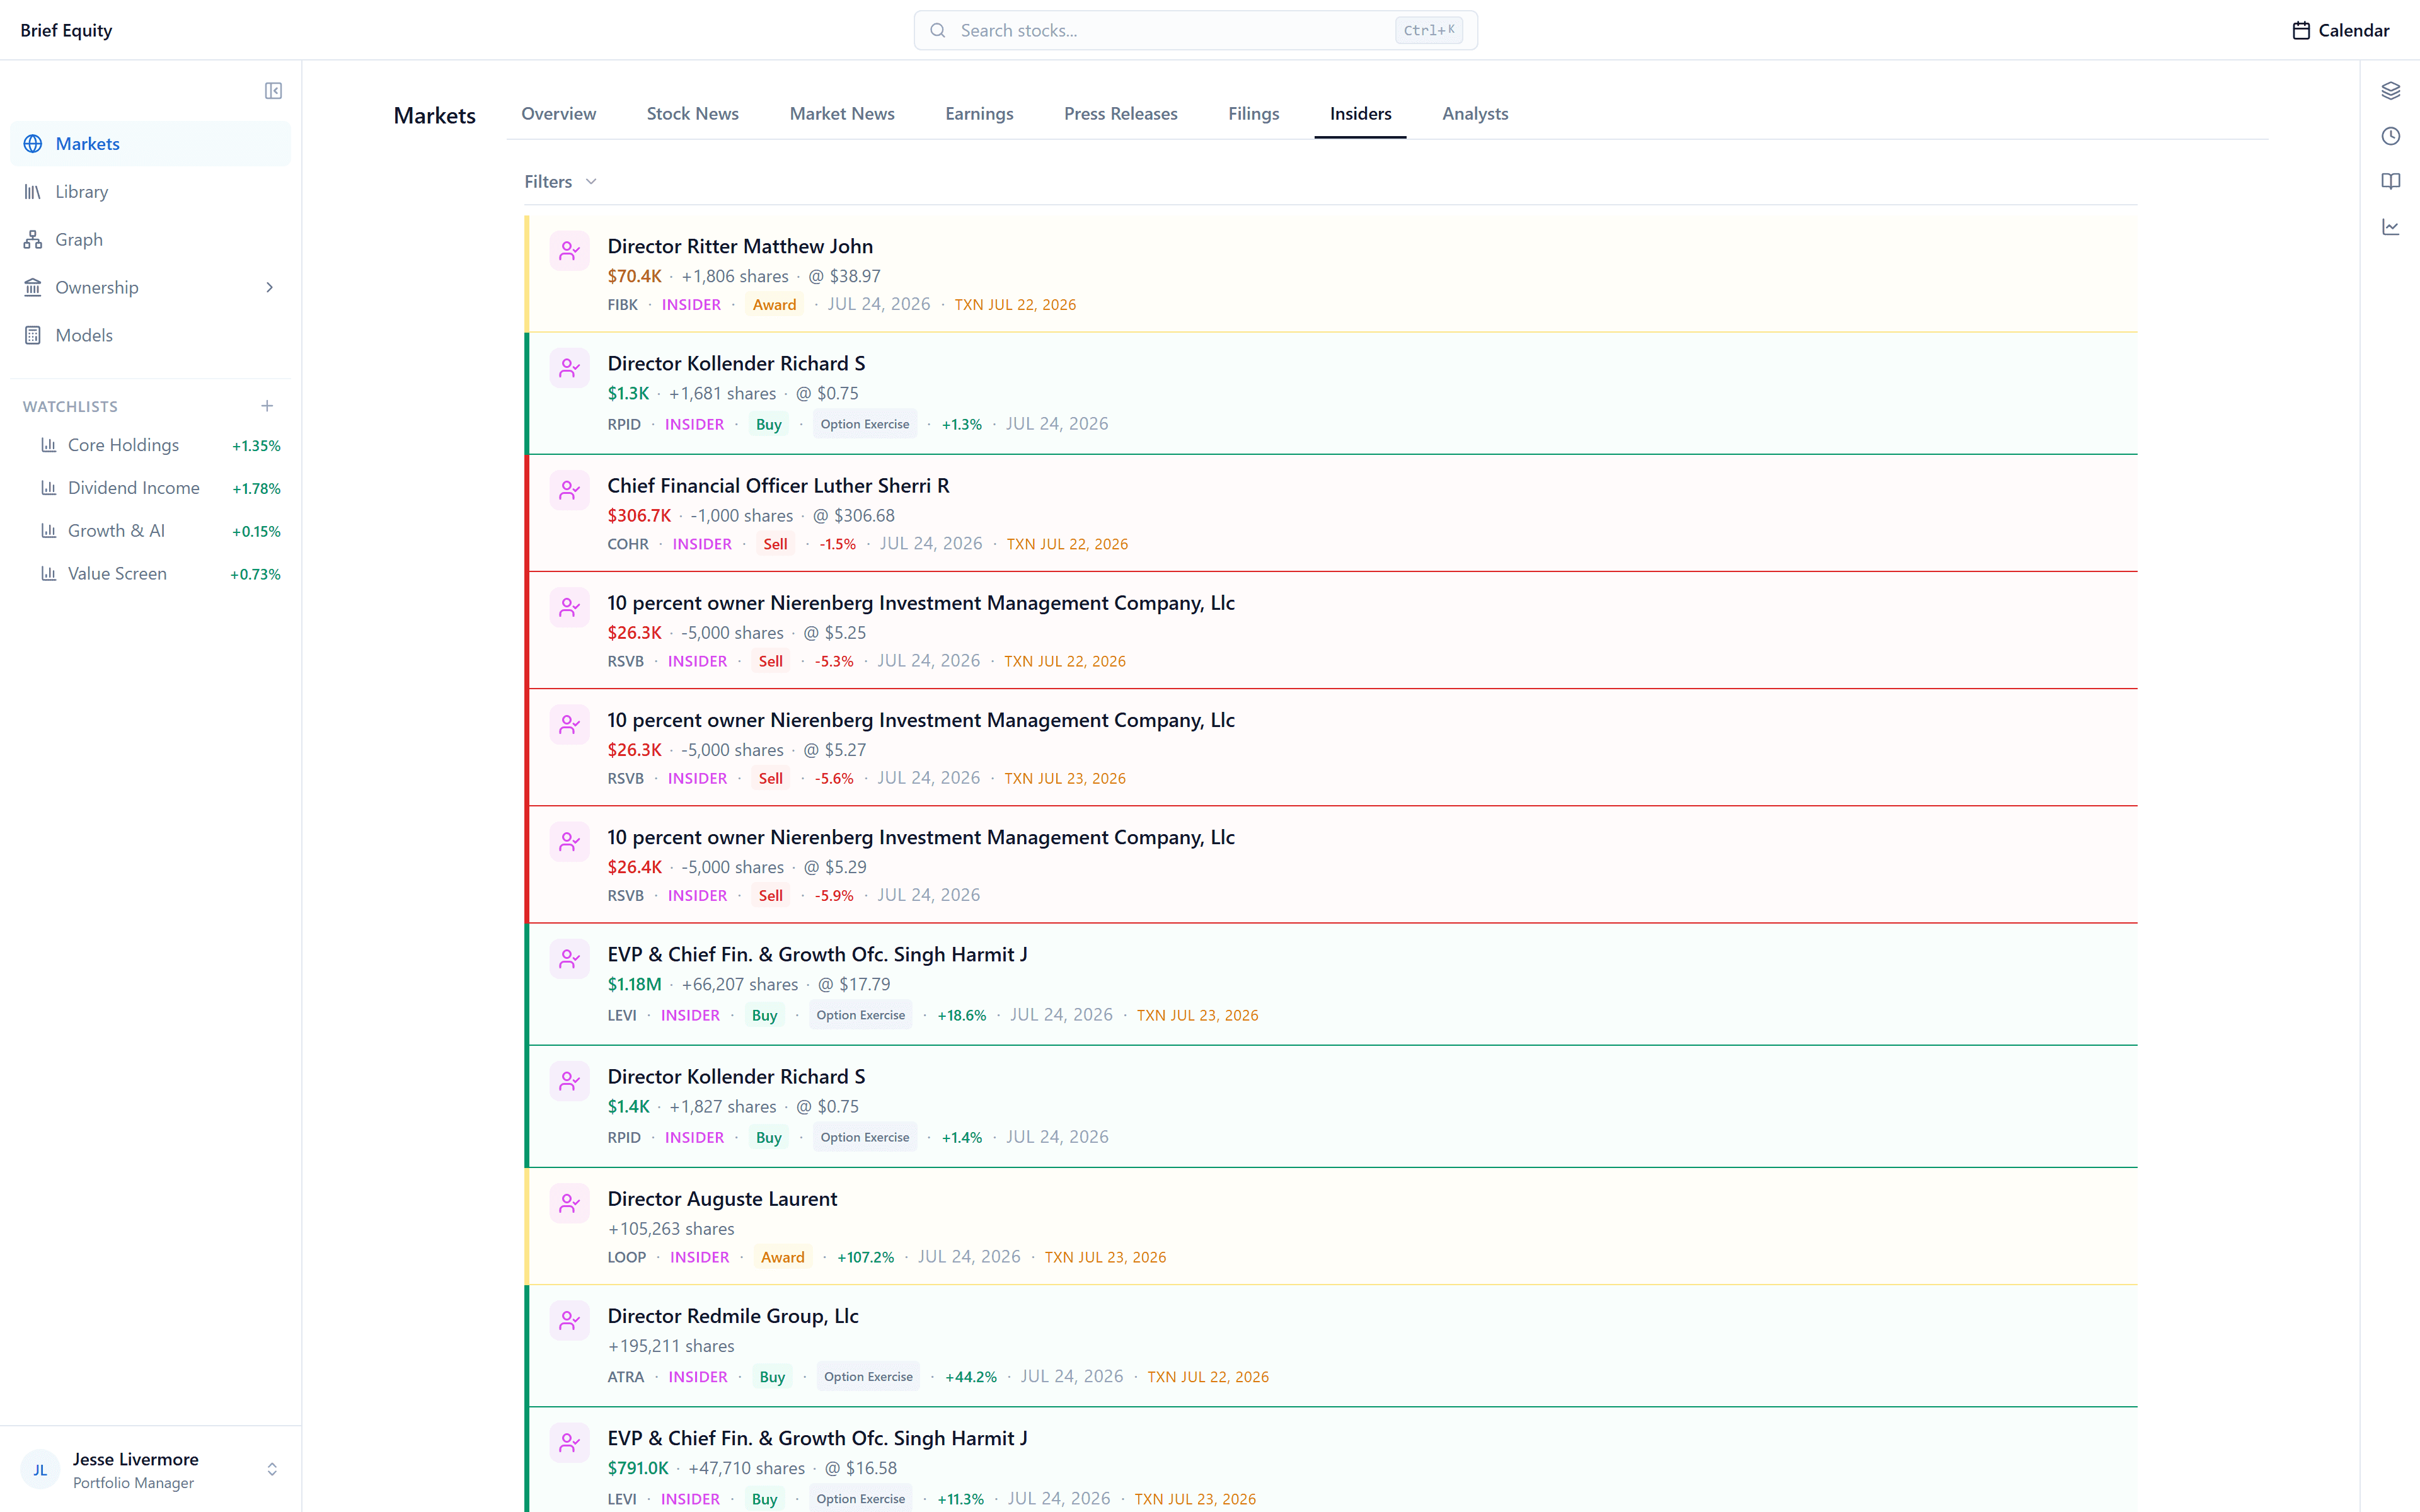This screenshot has height=1512, width=2420.
Task: Open Director Ritter Matthew John entry title
Action: (740, 246)
